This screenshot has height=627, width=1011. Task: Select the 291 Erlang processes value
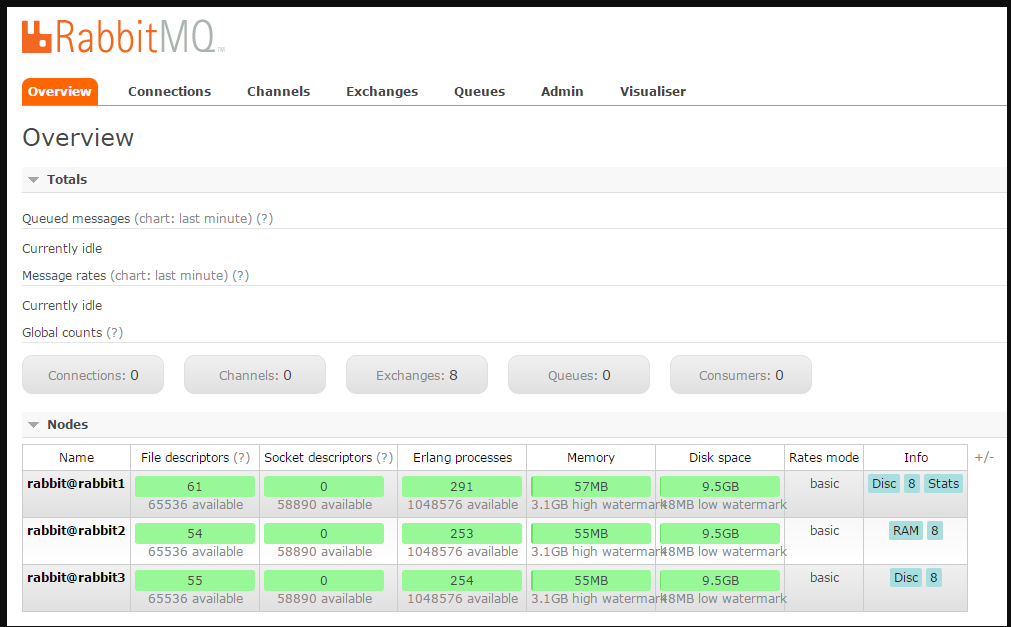point(462,486)
